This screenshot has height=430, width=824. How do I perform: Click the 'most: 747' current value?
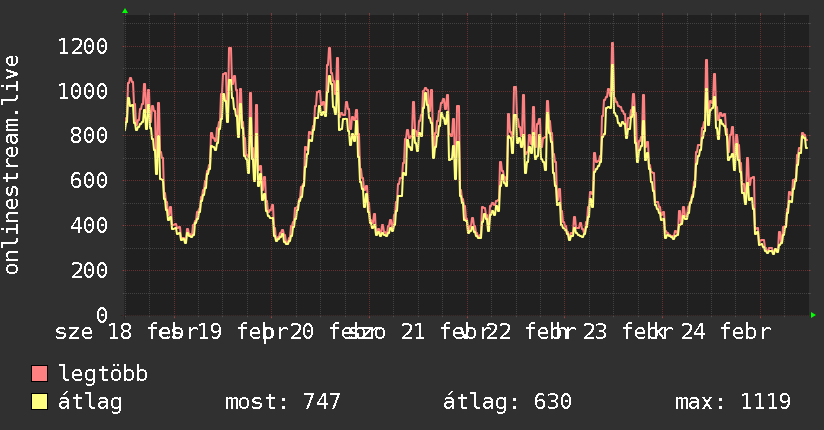coord(285,402)
